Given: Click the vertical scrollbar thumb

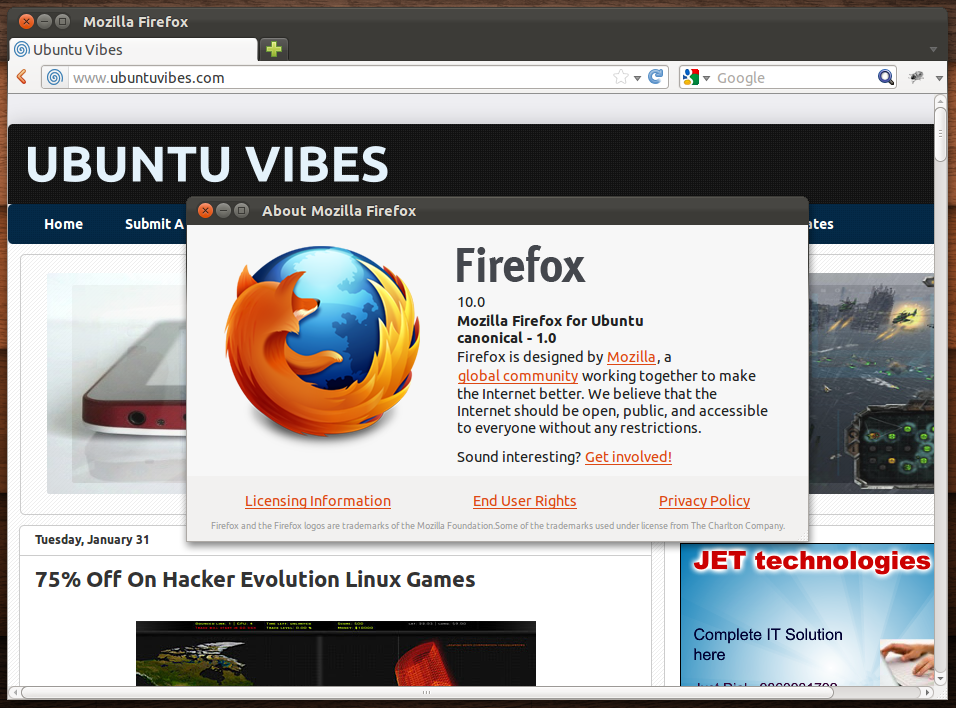Looking at the screenshot, I should pos(940,134).
